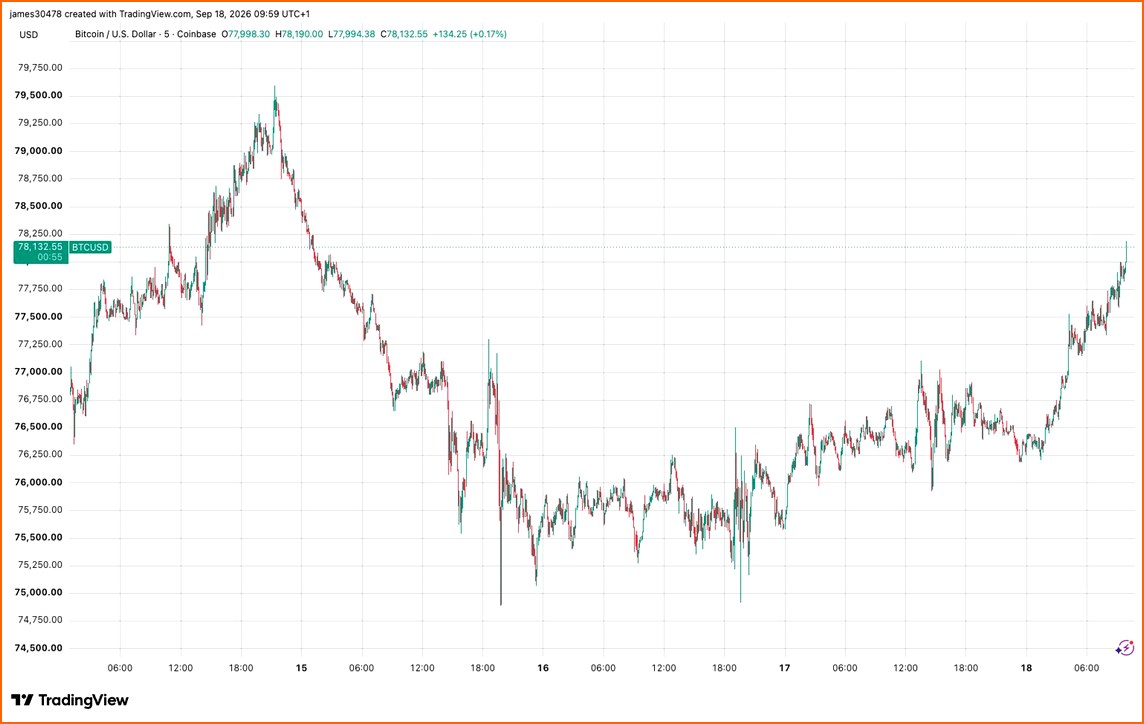
Task: Click the open value O77,998.30
Action: [246, 34]
